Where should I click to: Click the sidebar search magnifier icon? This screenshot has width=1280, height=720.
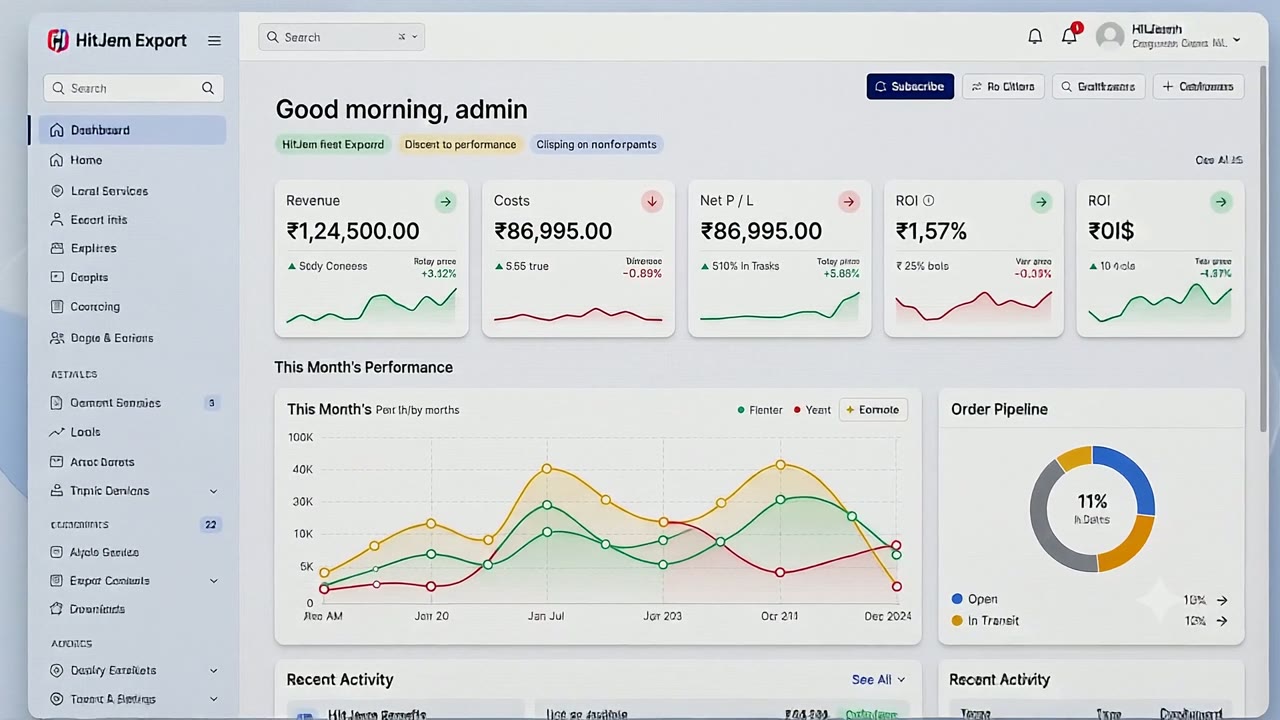tap(208, 88)
